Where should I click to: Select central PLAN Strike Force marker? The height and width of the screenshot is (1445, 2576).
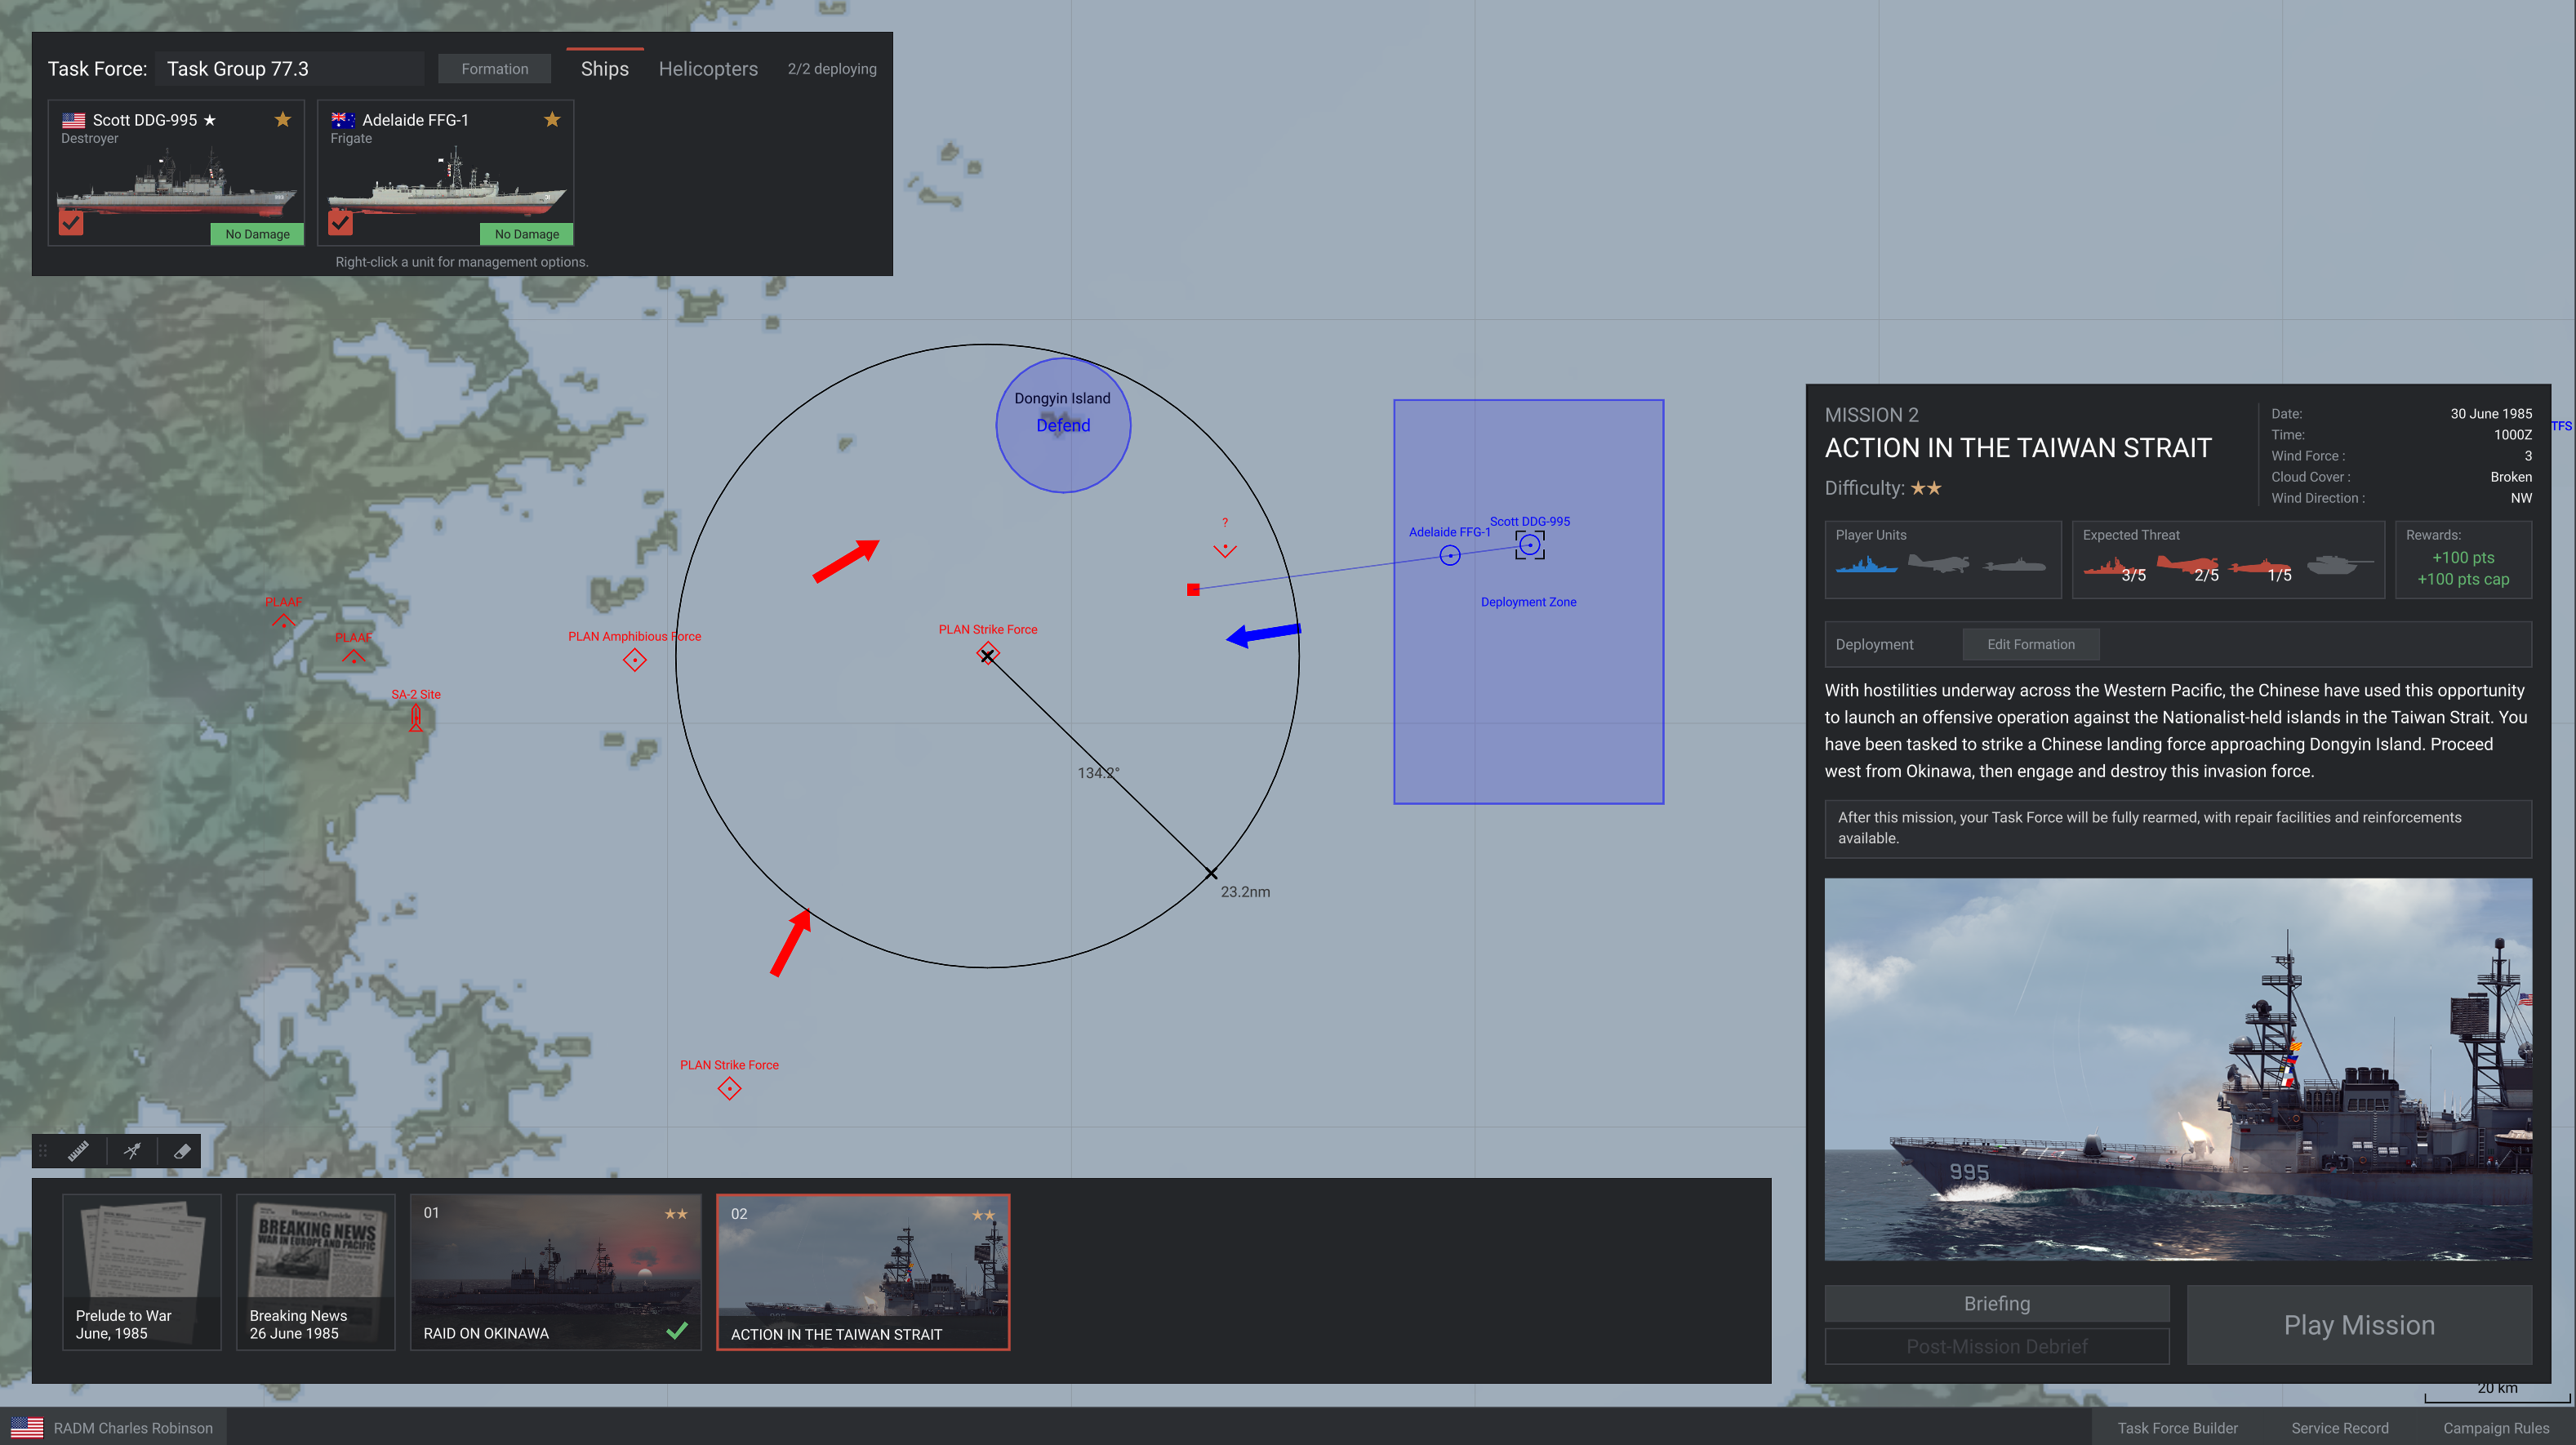pos(987,654)
